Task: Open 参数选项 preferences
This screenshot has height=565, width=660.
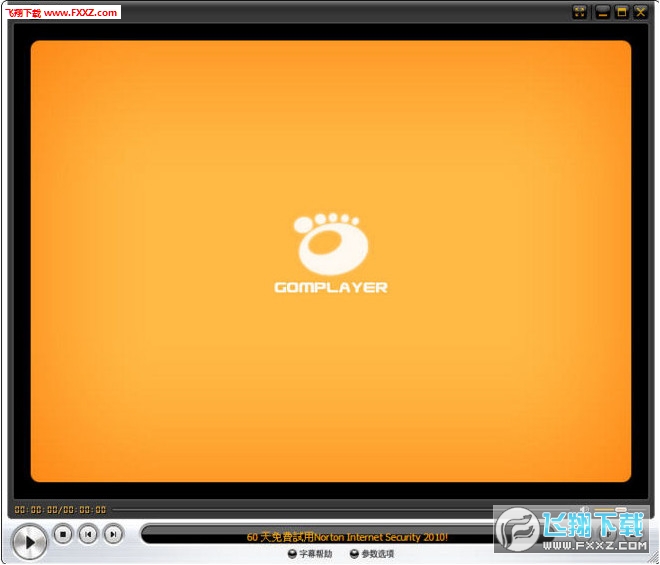Action: [x=372, y=554]
